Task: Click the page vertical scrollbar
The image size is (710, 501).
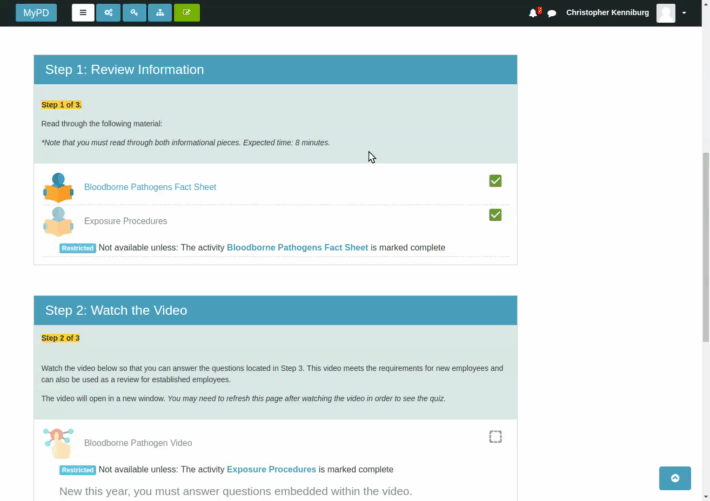Action: (x=705, y=248)
